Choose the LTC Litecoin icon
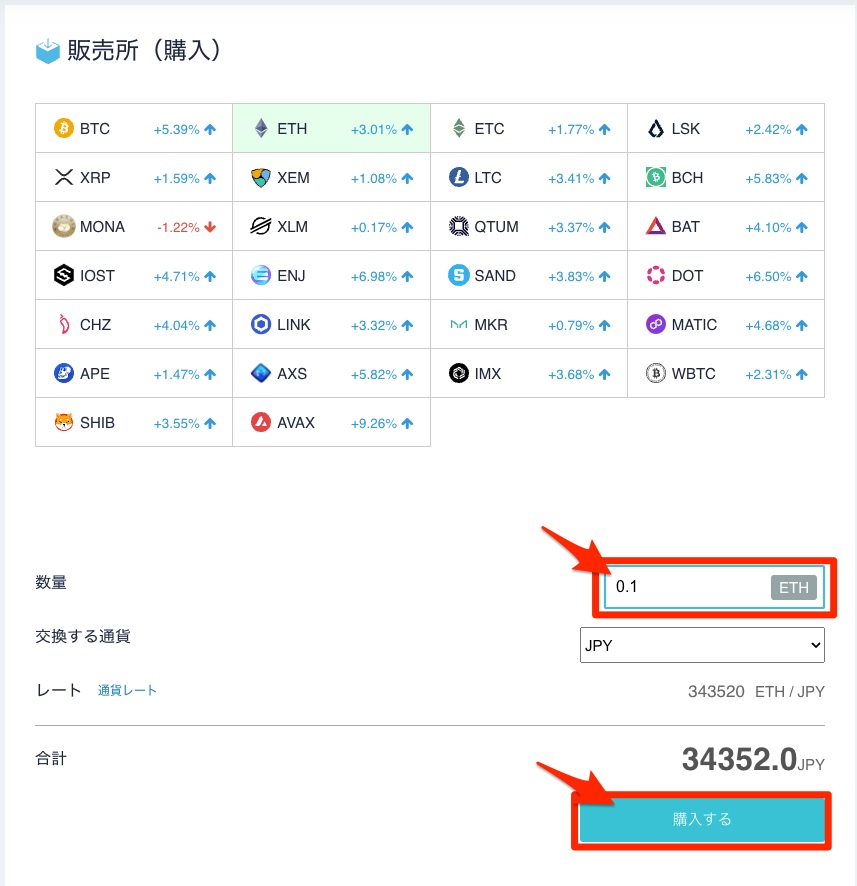The image size is (857, 886). pos(458,177)
